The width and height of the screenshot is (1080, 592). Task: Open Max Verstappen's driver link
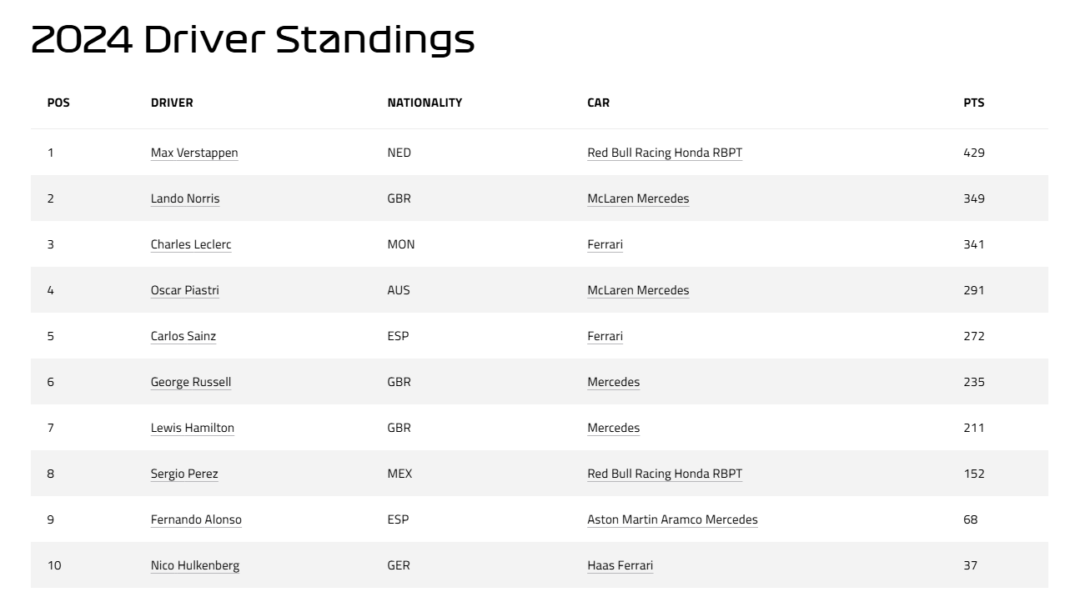click(194, 153)
